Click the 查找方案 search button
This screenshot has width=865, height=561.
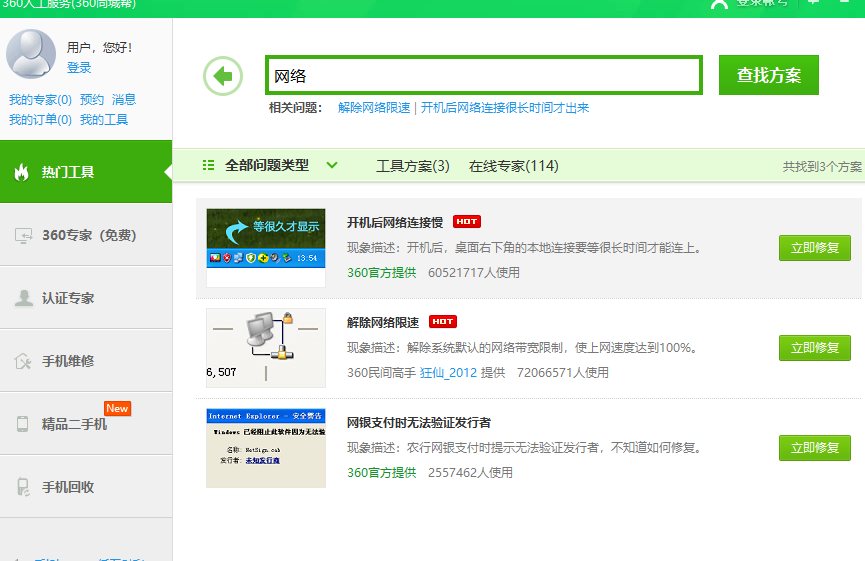(x=768, y=75)
